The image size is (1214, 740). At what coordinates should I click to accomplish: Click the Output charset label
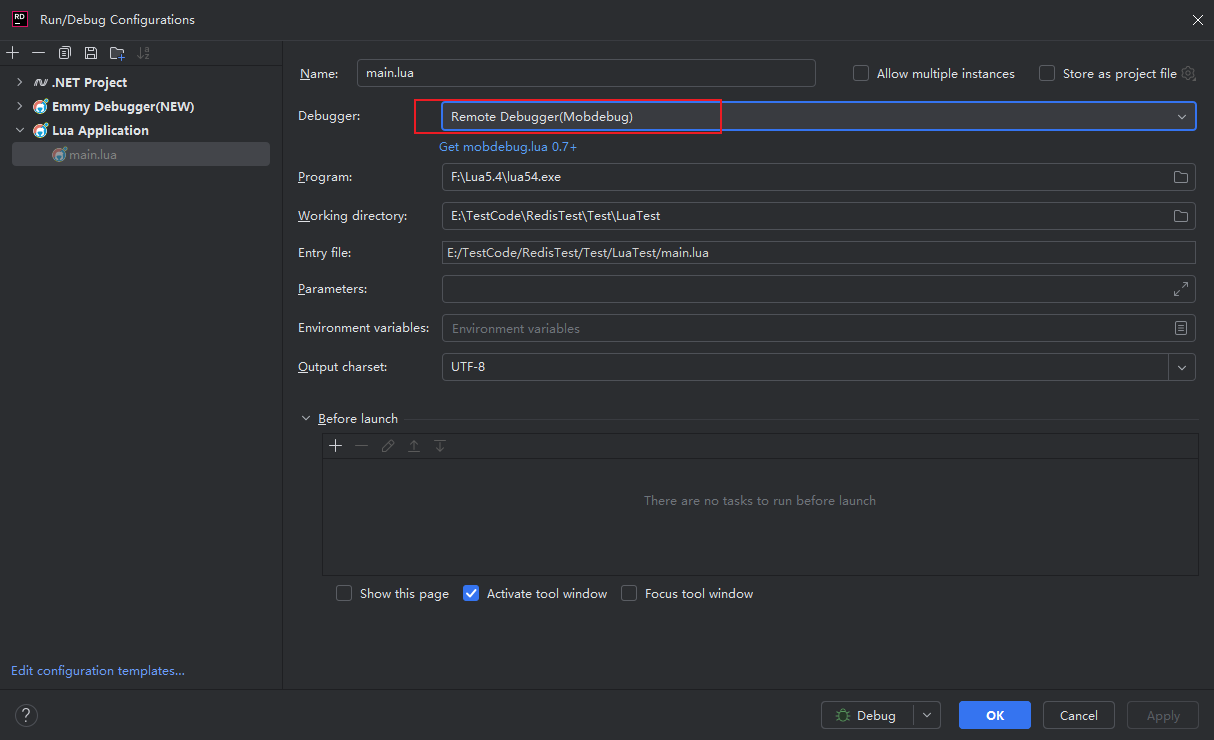click(x=342, y=367)
